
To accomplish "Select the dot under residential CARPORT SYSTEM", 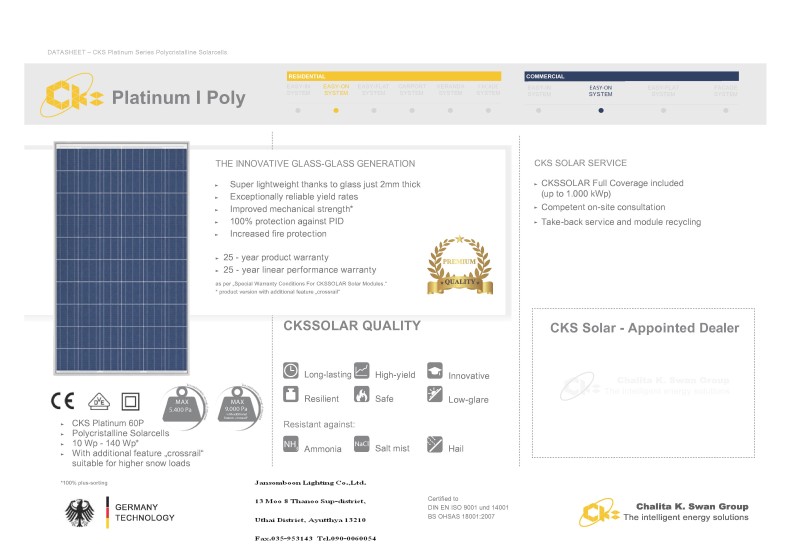I will click(412, 110).
